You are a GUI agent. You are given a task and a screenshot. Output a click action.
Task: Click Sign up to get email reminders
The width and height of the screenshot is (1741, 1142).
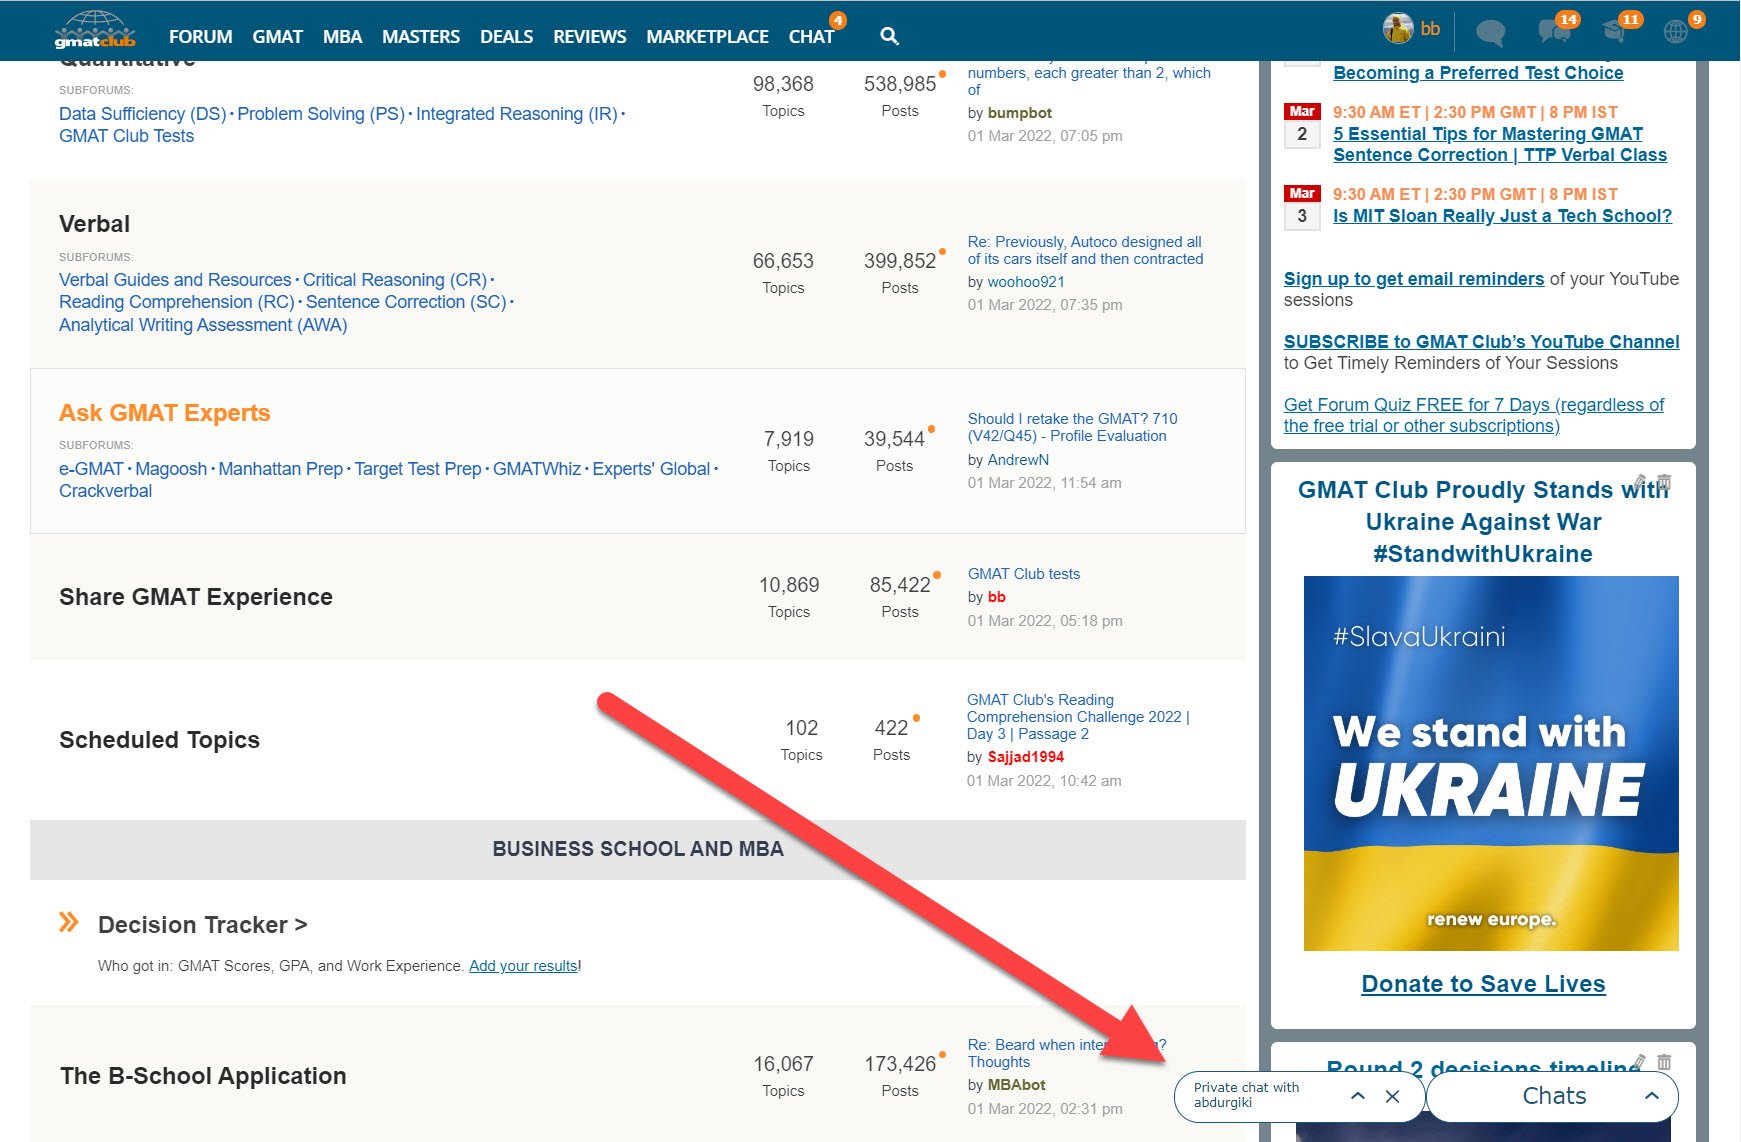[1413, 279]
